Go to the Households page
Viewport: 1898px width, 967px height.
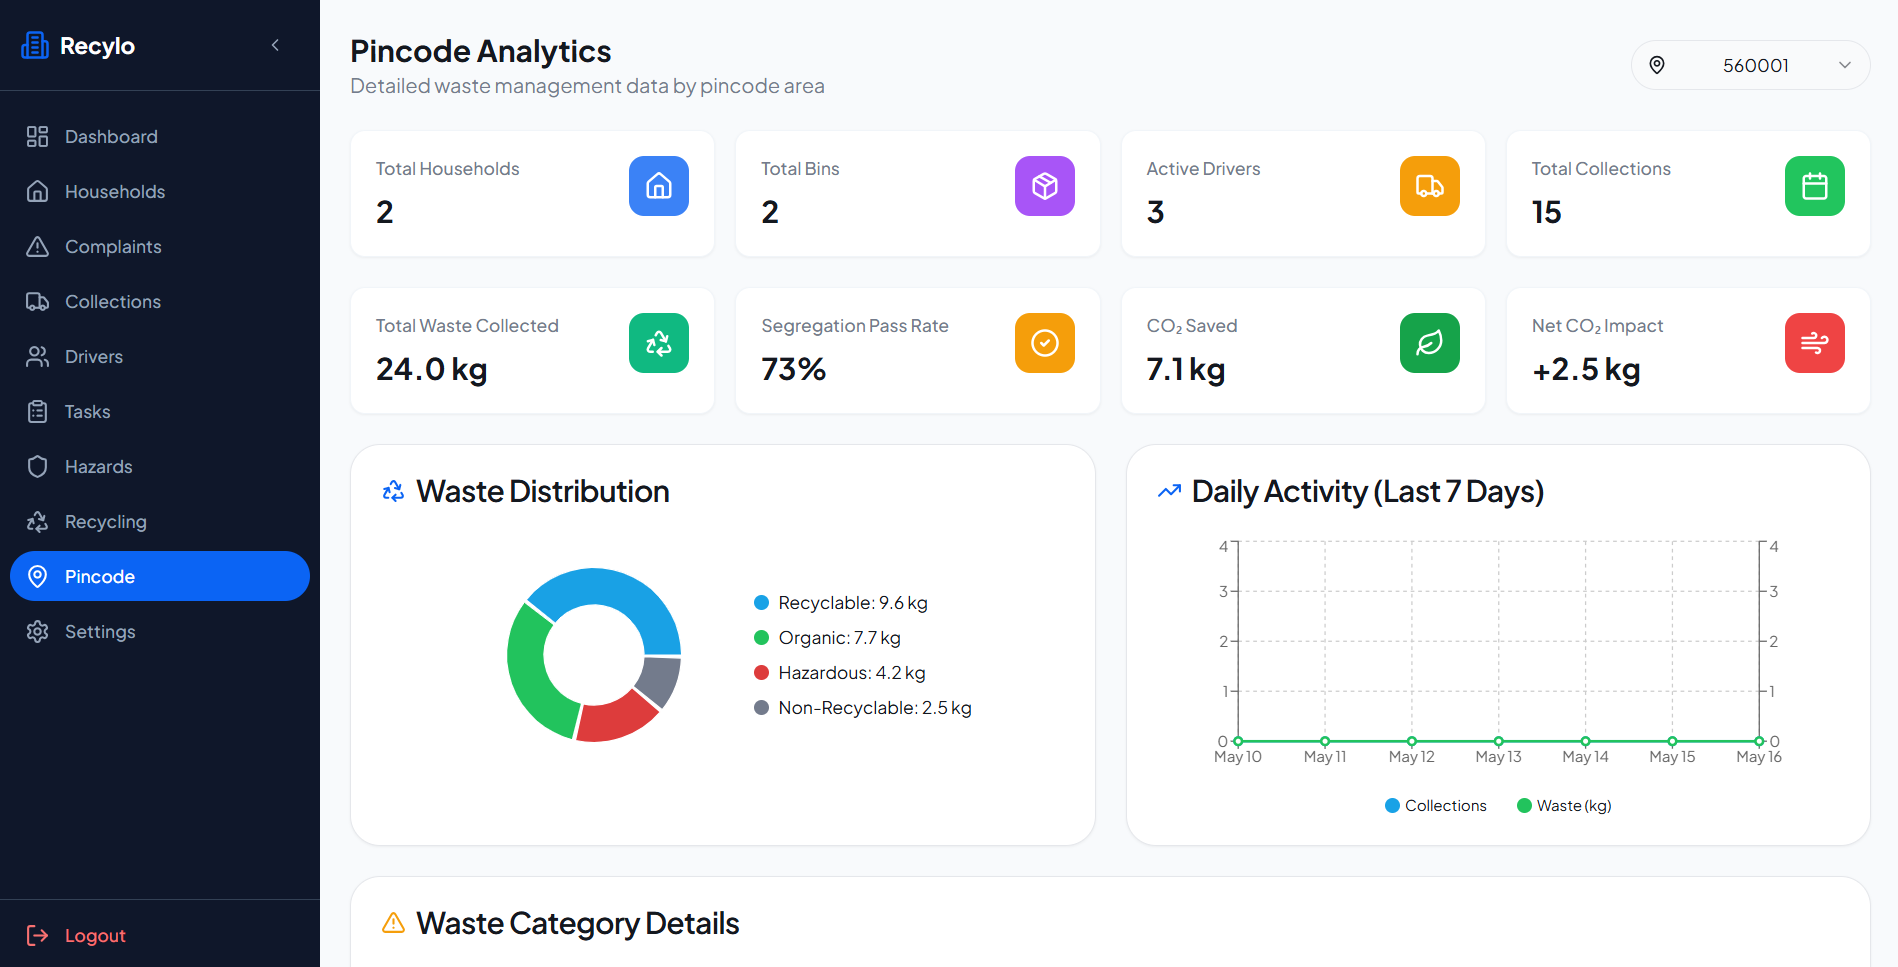160,192
